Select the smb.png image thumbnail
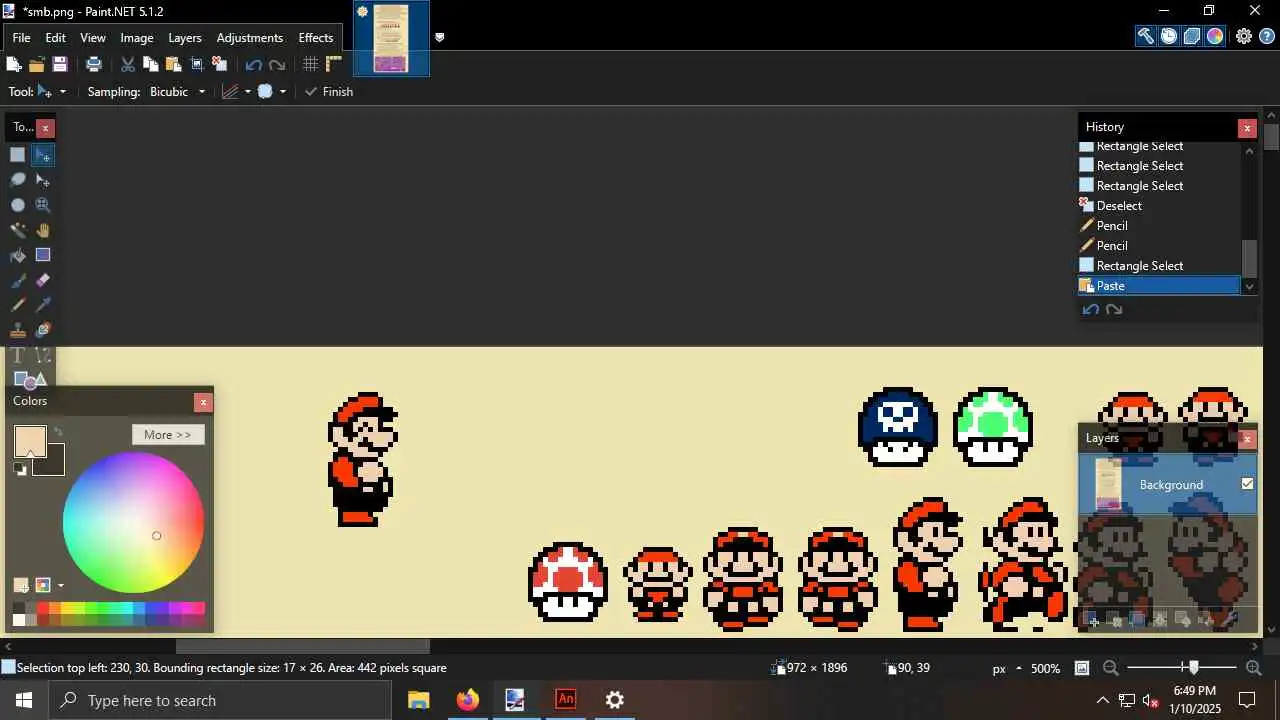This screenshot has height=720, width=1280. pyautogui.click(x=391, y=38)
